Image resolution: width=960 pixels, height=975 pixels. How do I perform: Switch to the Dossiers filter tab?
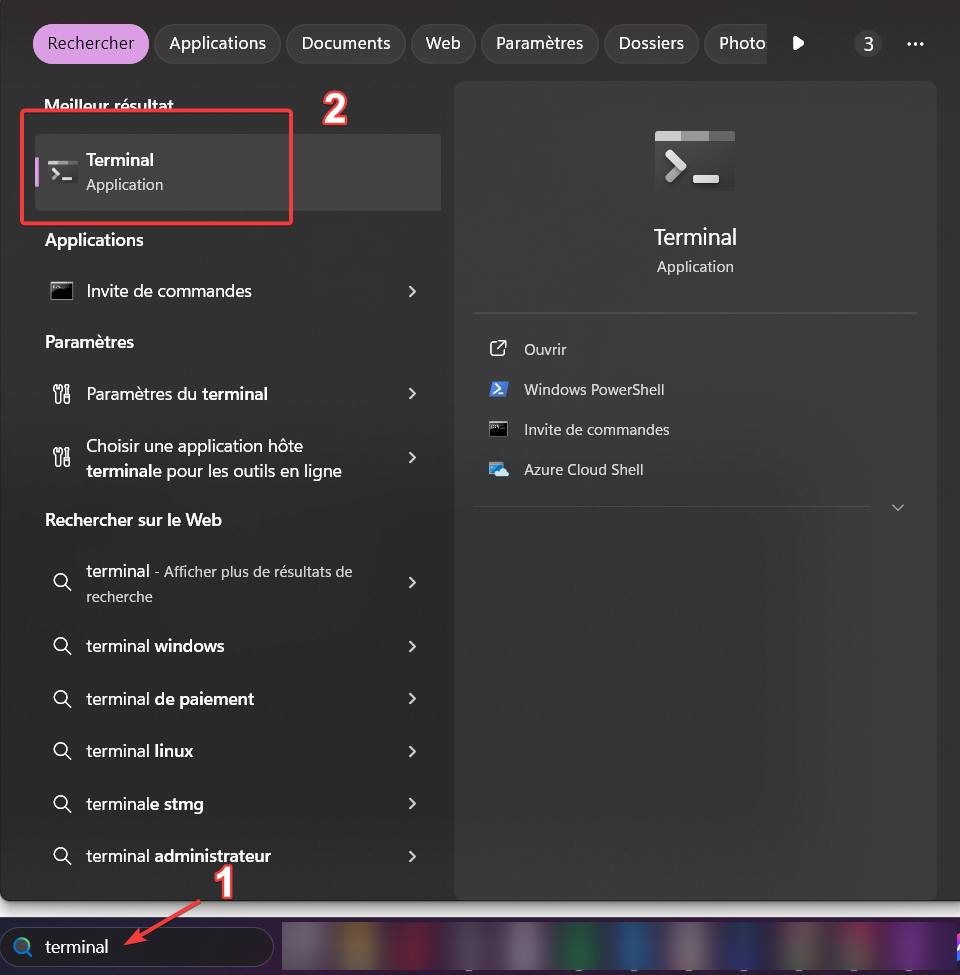[x=651, y=44]
